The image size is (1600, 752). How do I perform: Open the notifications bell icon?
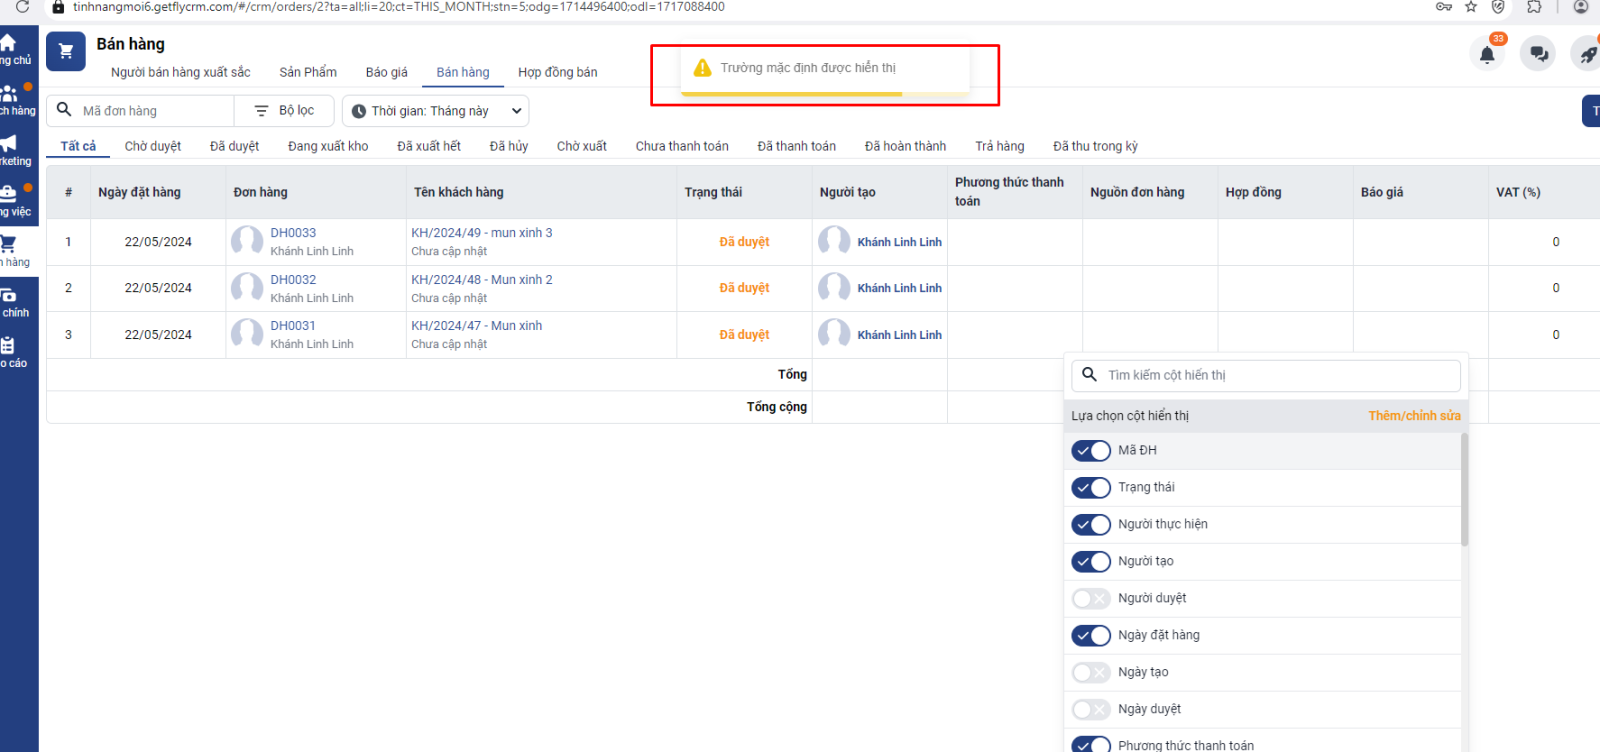(1487, 54)
